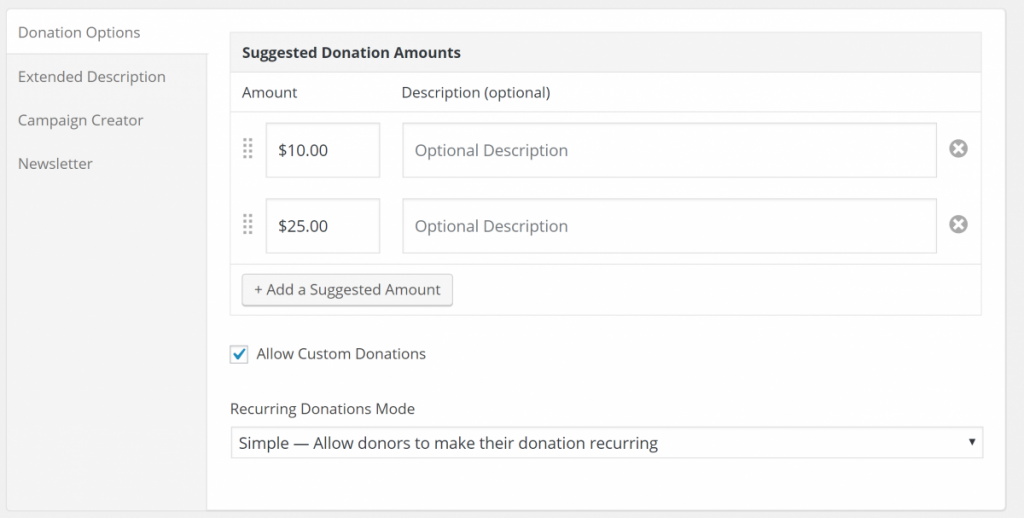Click the Add a Suggested Amount button
This screenshot has height=518, width=1024.
(347, 290)
